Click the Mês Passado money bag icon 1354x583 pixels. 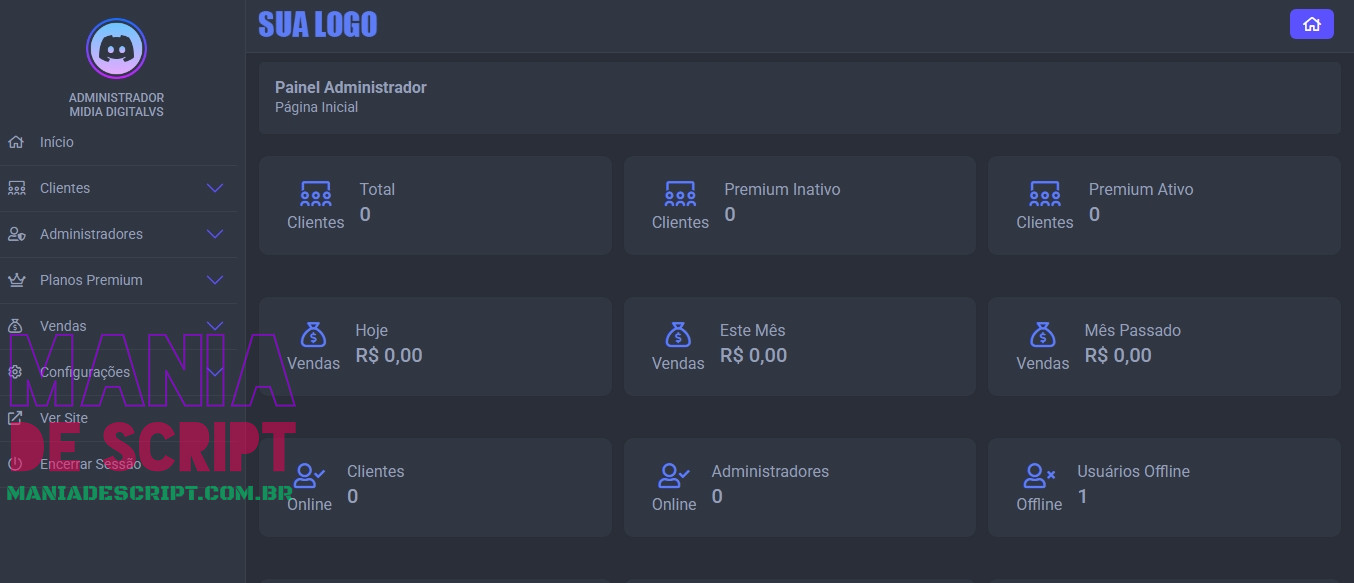click(x=1042, y=334)
